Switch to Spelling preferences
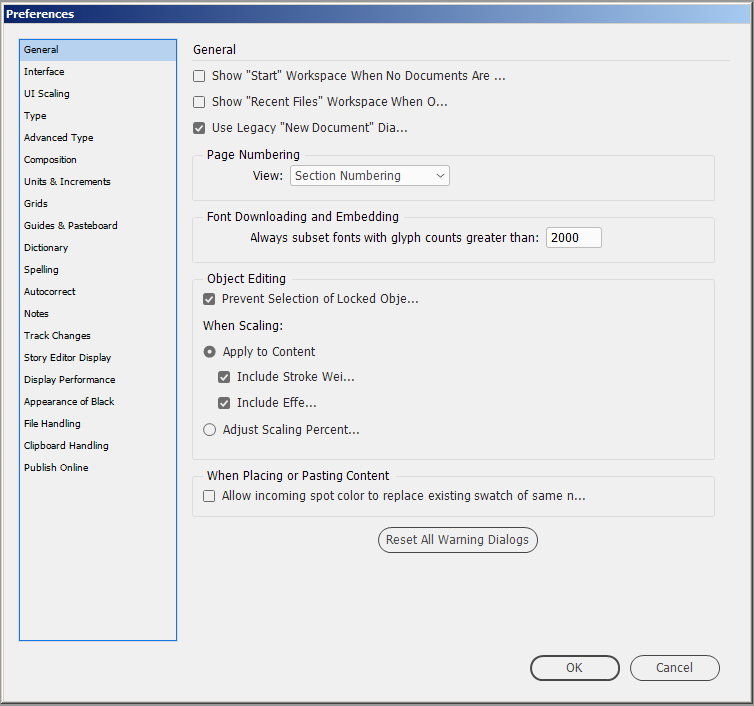754x706 pixels. point(98,270)
